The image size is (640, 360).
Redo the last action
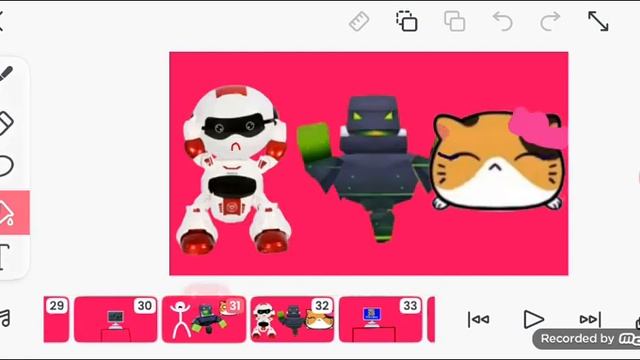point(550,21)
